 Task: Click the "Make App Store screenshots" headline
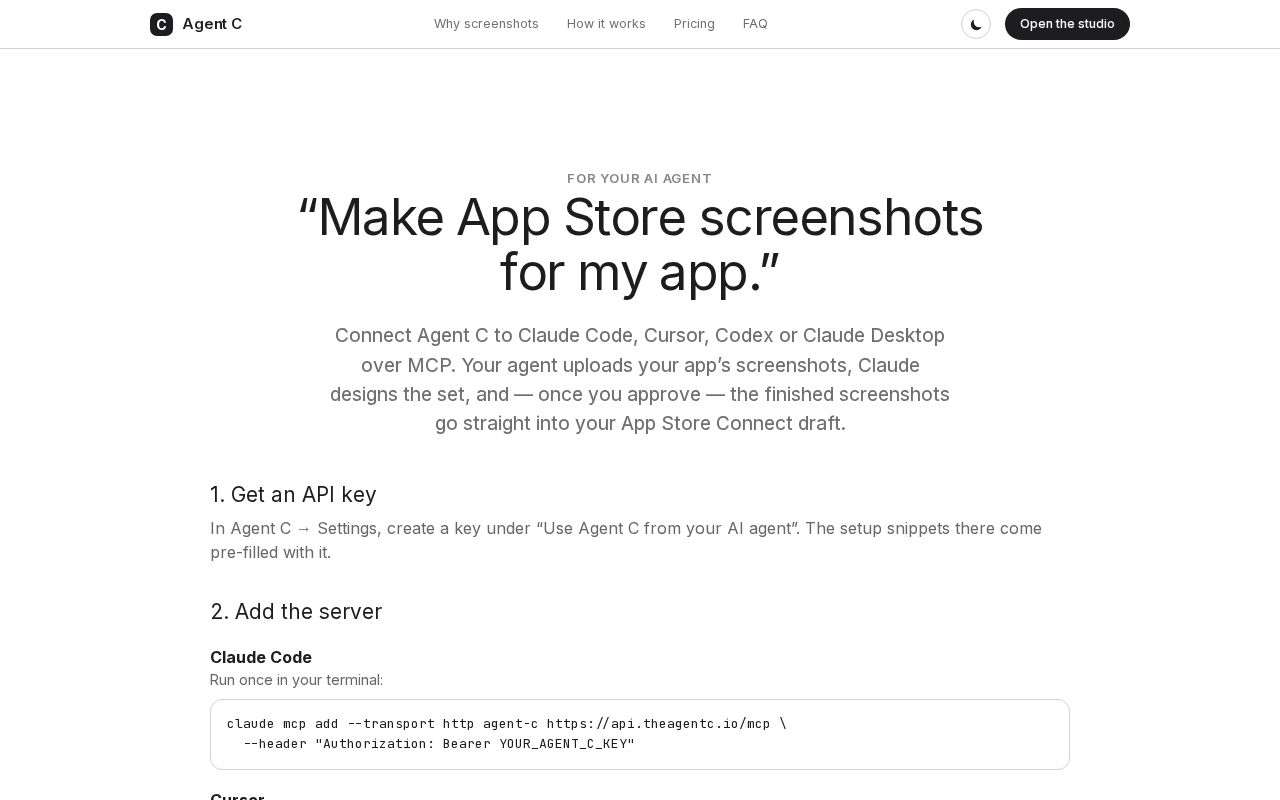click(x=640, y=244)
